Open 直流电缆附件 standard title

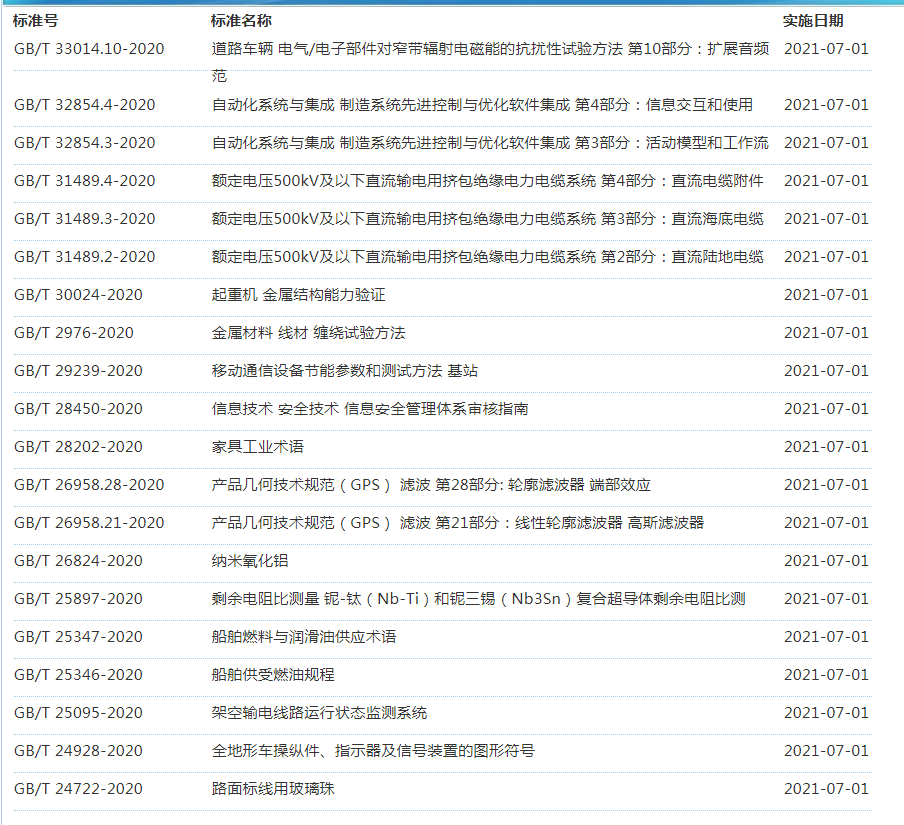pos(487,181)
